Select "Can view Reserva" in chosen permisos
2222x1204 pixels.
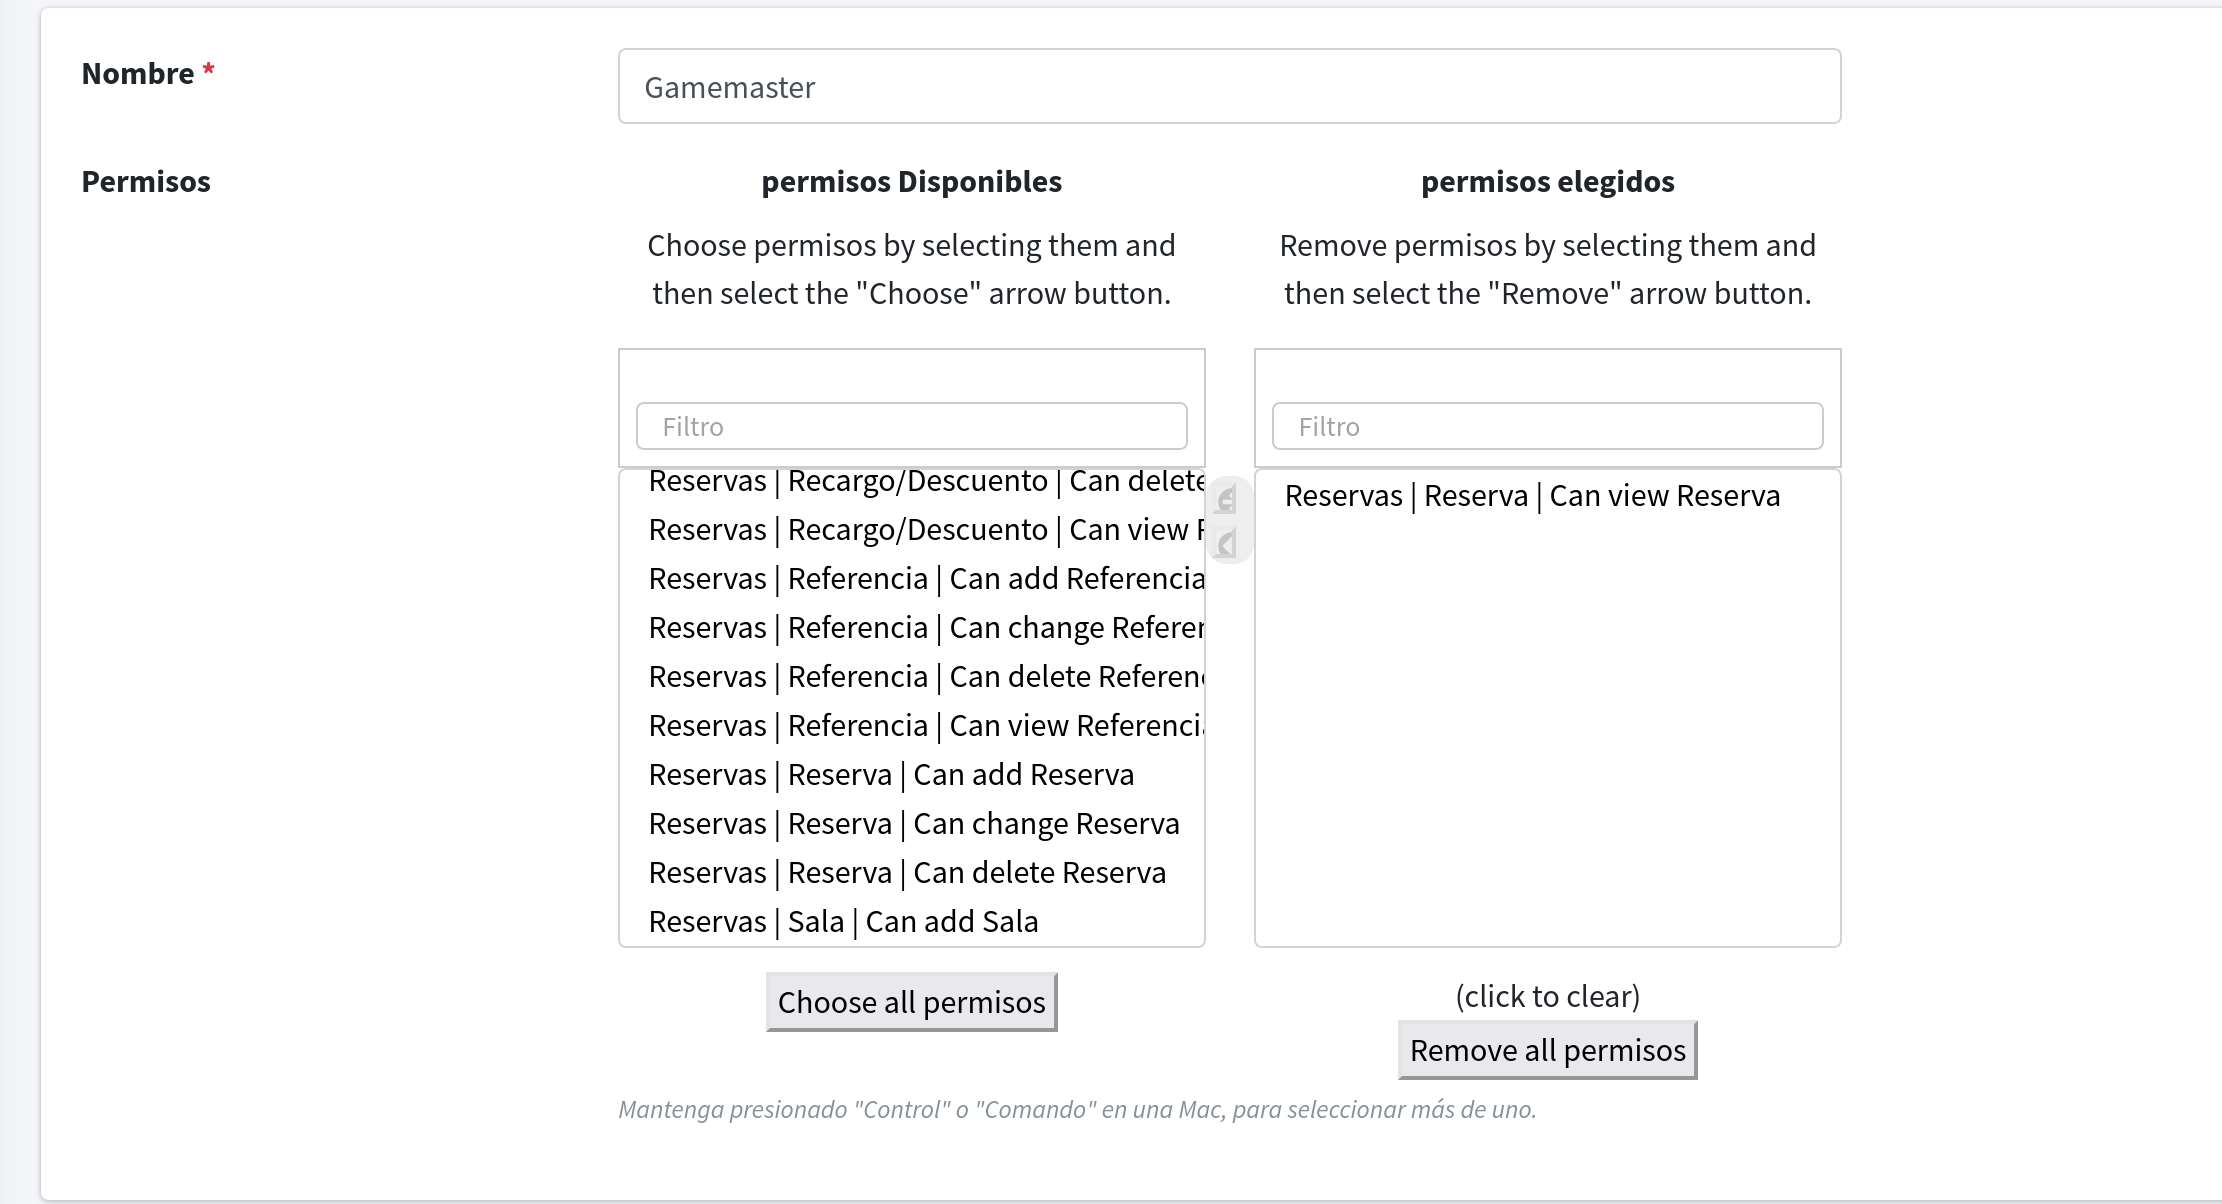tap(1532, 496)
